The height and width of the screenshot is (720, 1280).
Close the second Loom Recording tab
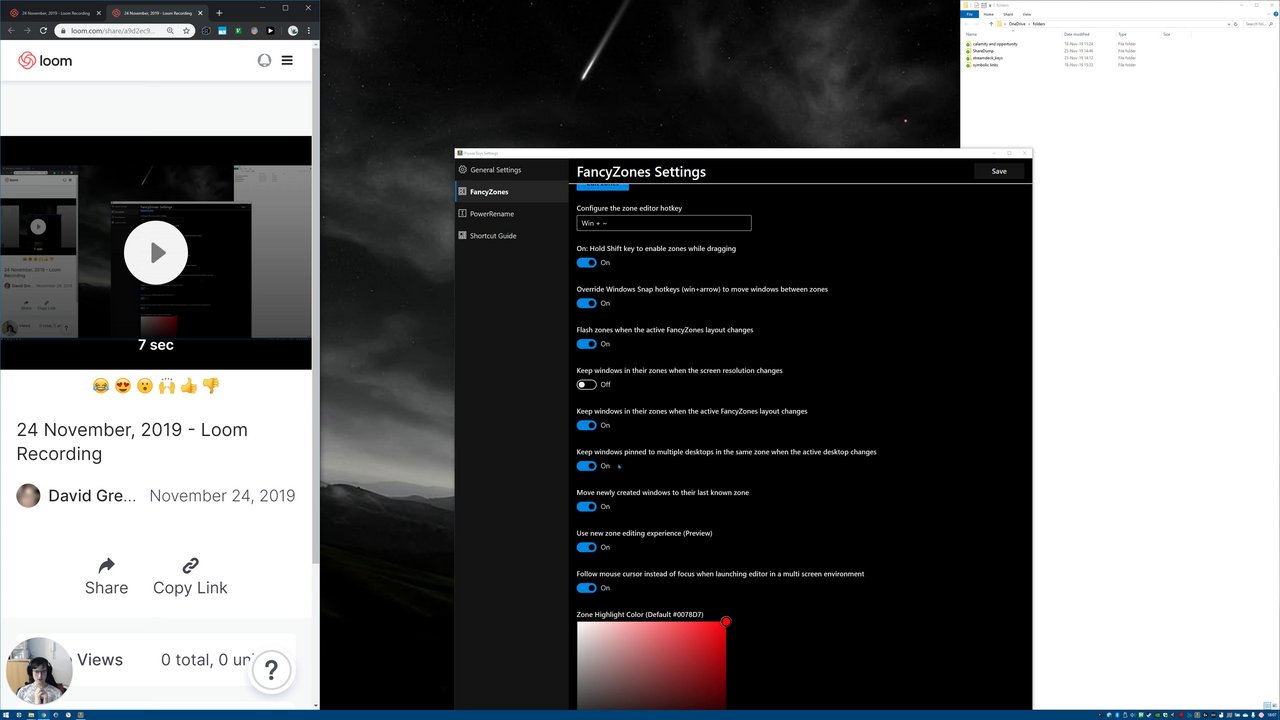pos(201,13)
